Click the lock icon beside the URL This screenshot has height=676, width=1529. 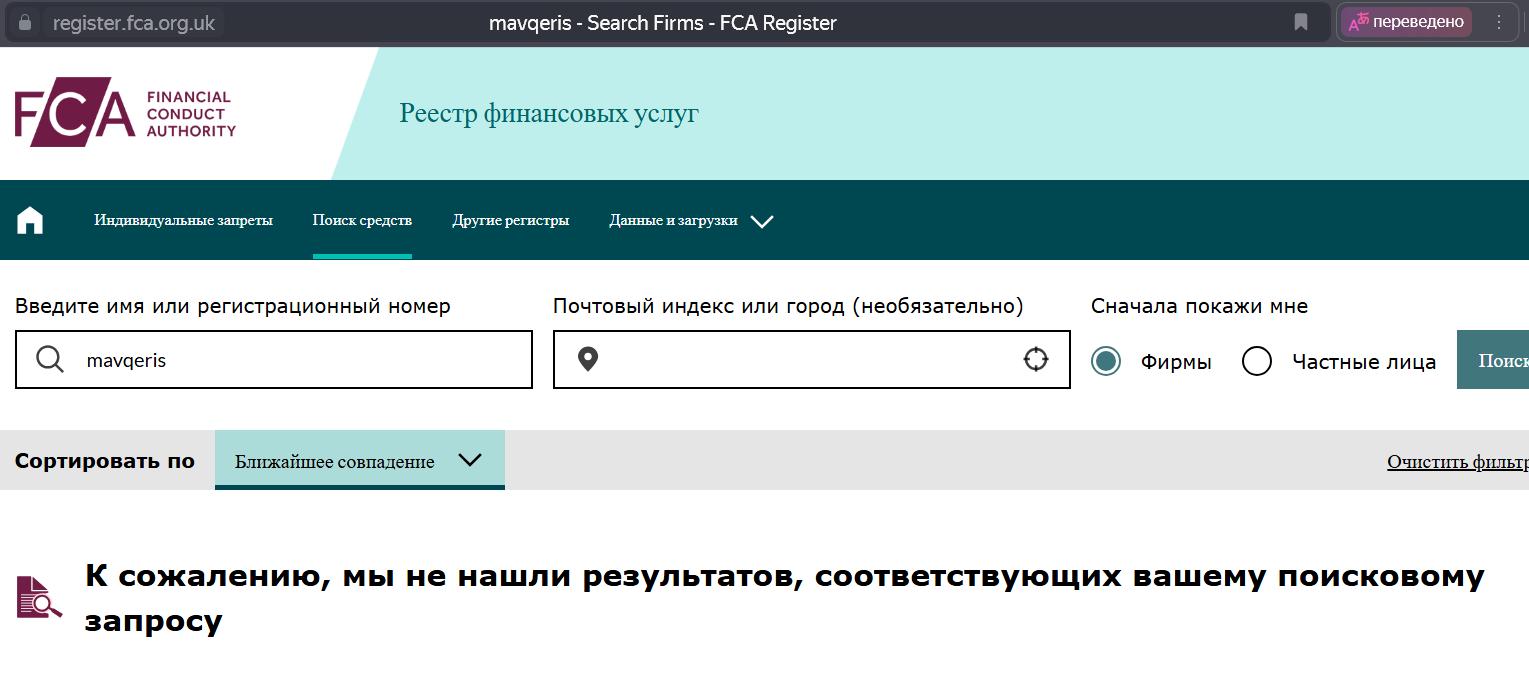tap(25, 22)
